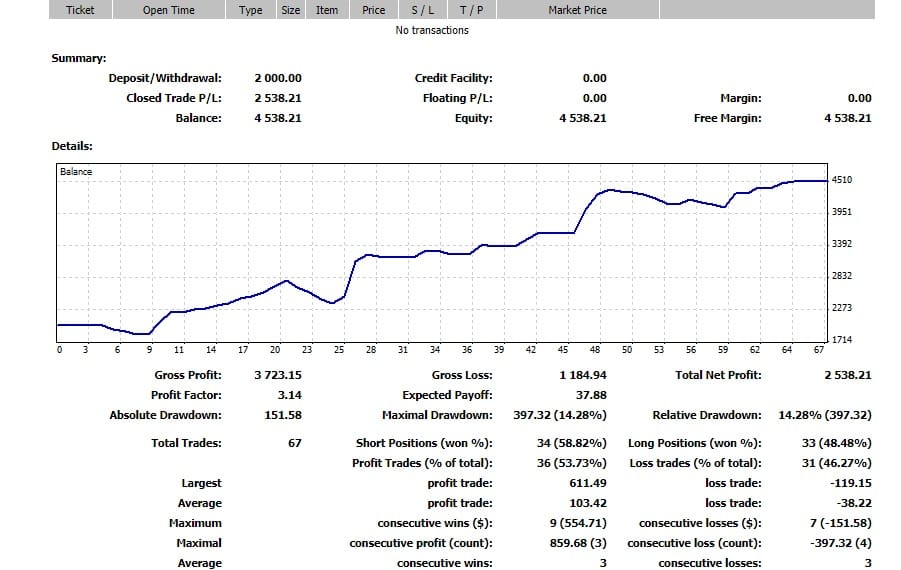Sort by the Open Time column header
The width and height of the screenshot is (901, 570).
pos(169,10)
